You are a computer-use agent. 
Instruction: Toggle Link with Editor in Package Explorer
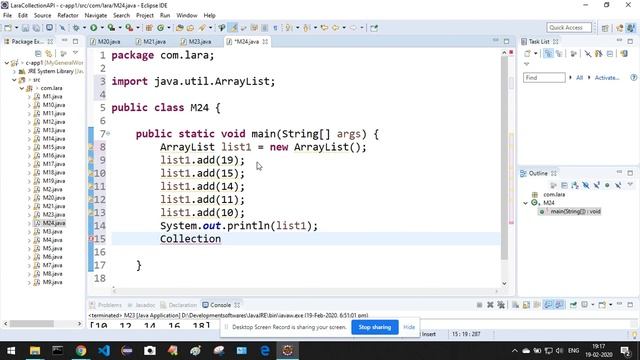click(x=49, y=53)
